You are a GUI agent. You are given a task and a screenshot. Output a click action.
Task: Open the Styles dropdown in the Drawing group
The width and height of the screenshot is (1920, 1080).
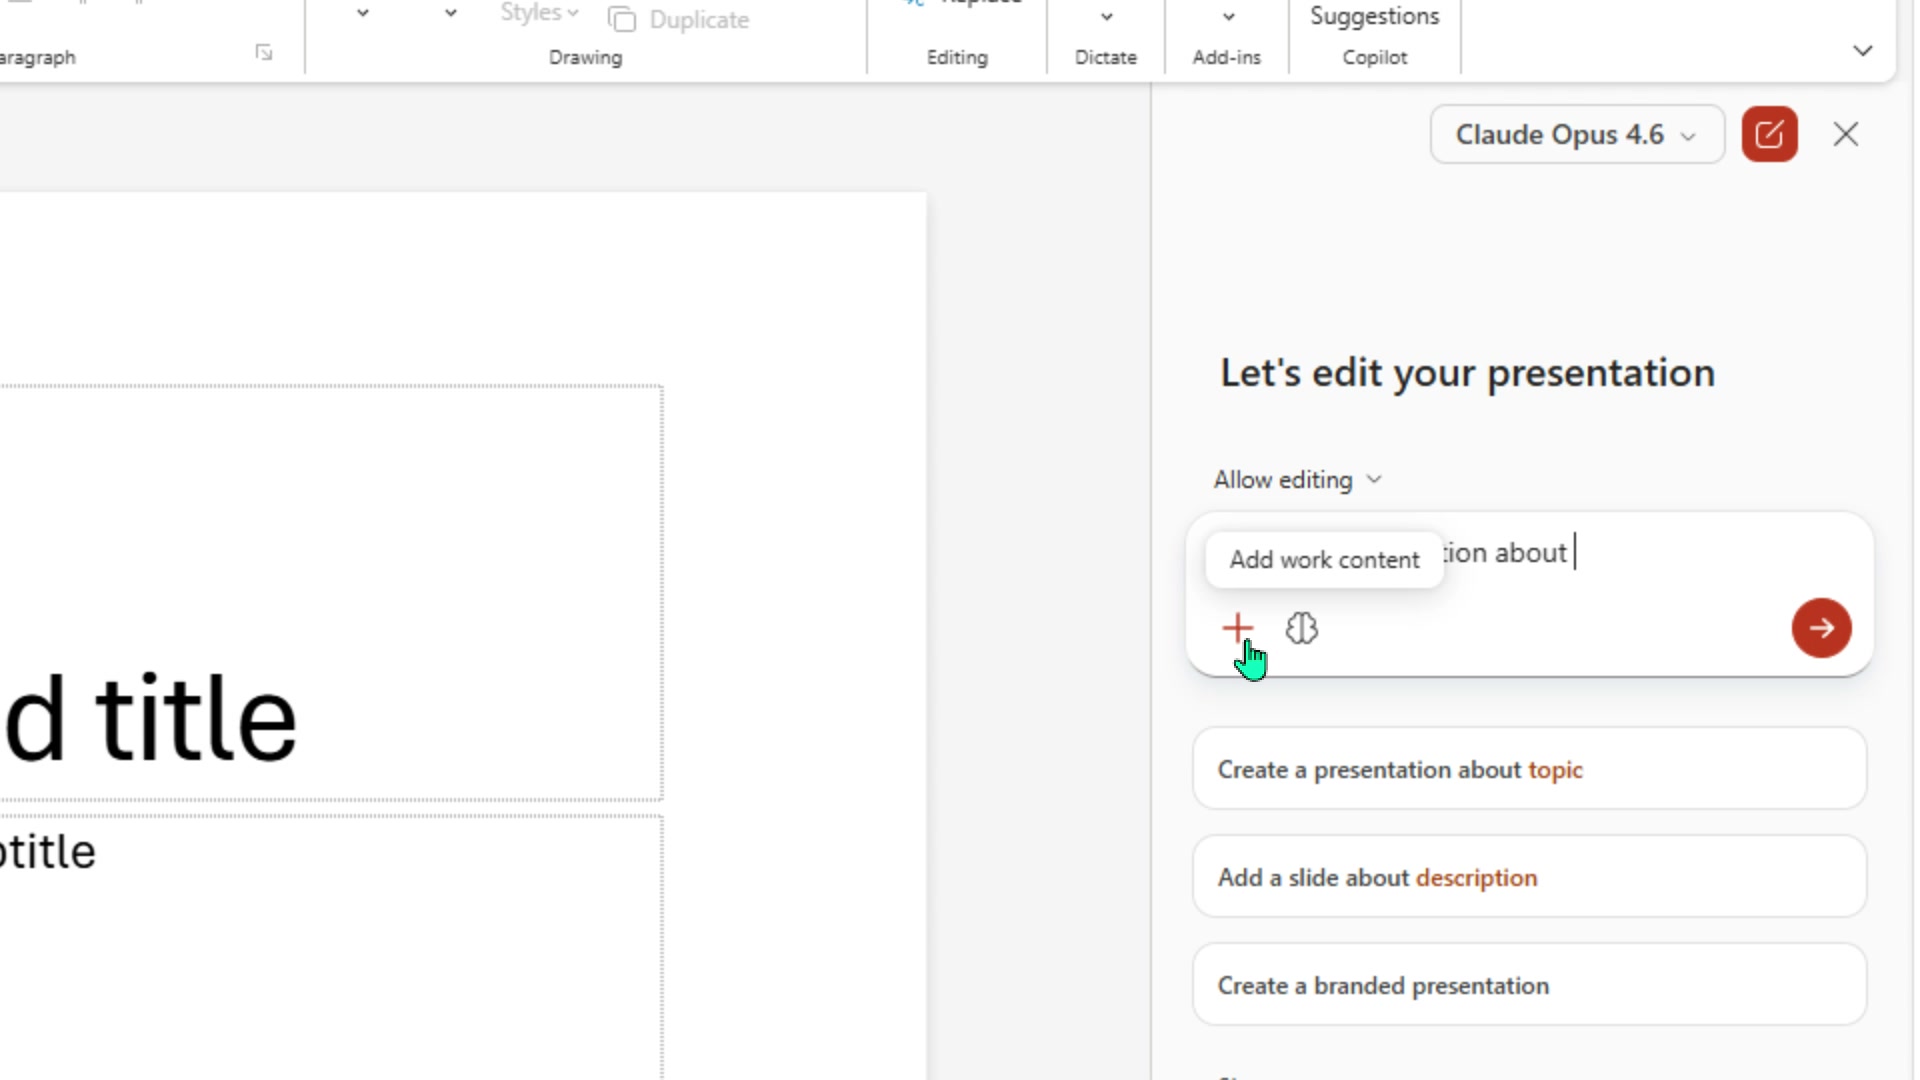click(539, 13)
